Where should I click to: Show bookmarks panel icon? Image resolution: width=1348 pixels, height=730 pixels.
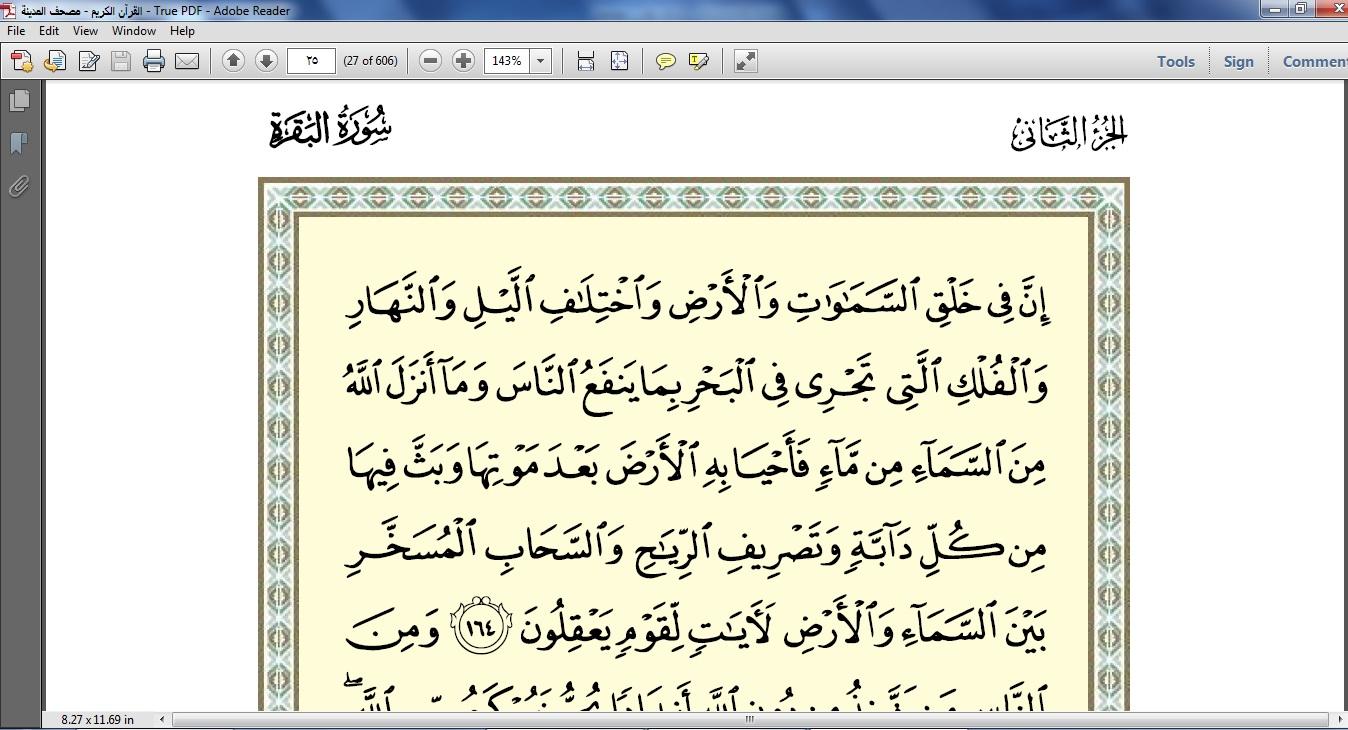pyautogui.click(x=18, y=143)
